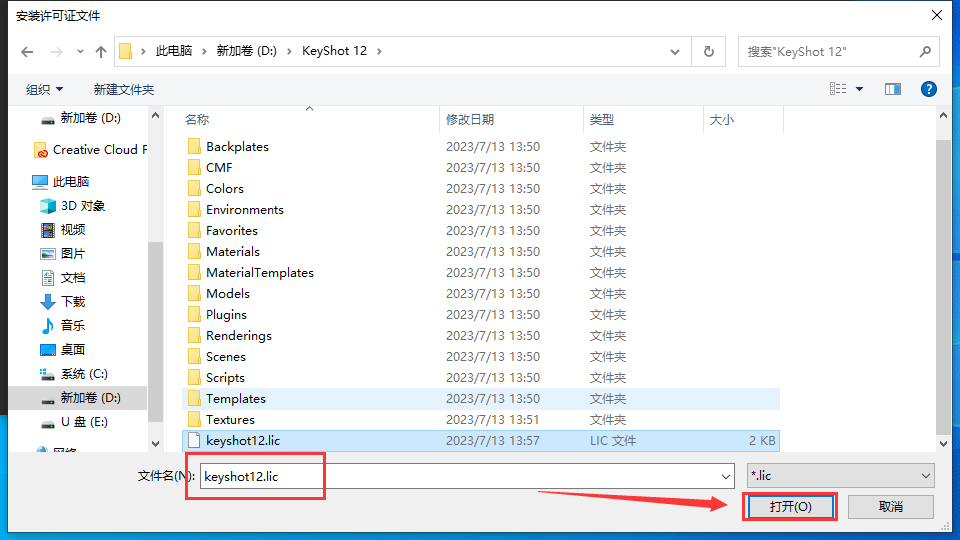The image size is (960, 540).
Task: Change the view layout icon
Action: click(x=838, y=89)
